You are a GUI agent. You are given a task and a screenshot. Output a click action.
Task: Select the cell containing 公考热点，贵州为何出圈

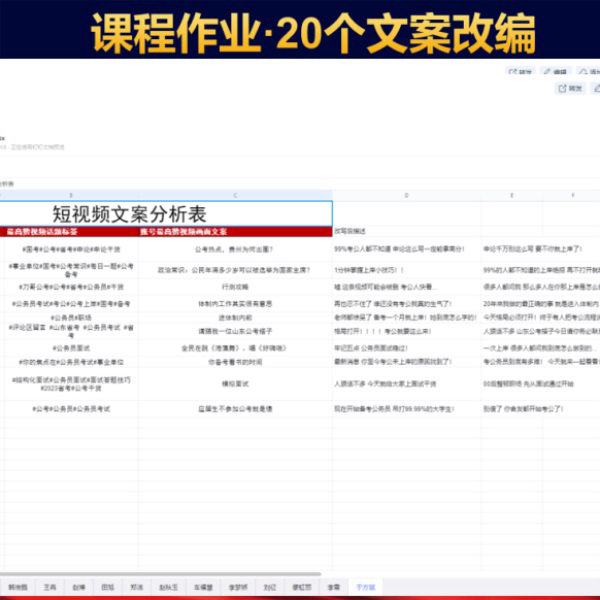234,249
